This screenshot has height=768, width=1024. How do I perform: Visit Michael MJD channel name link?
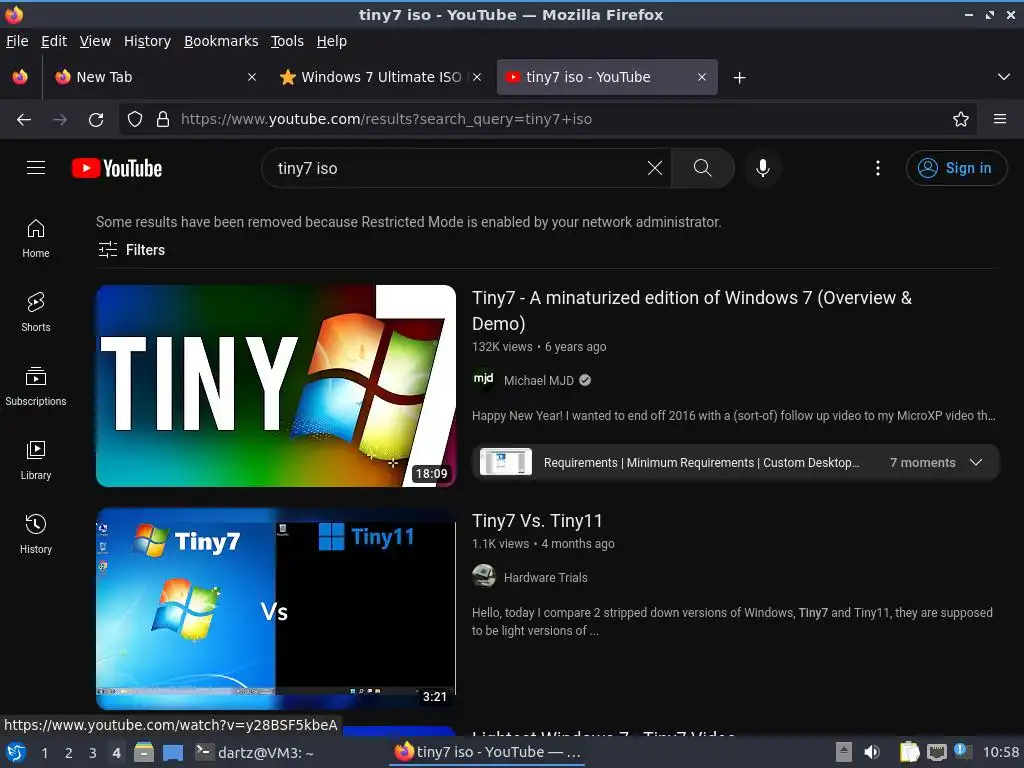pyautogui.click(x=539, y=381)
